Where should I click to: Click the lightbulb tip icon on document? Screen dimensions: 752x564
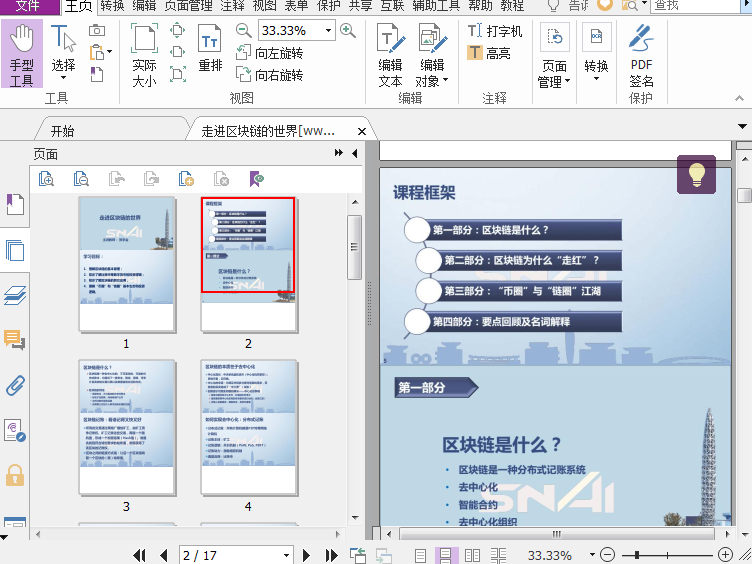click(x=696, y=174)
